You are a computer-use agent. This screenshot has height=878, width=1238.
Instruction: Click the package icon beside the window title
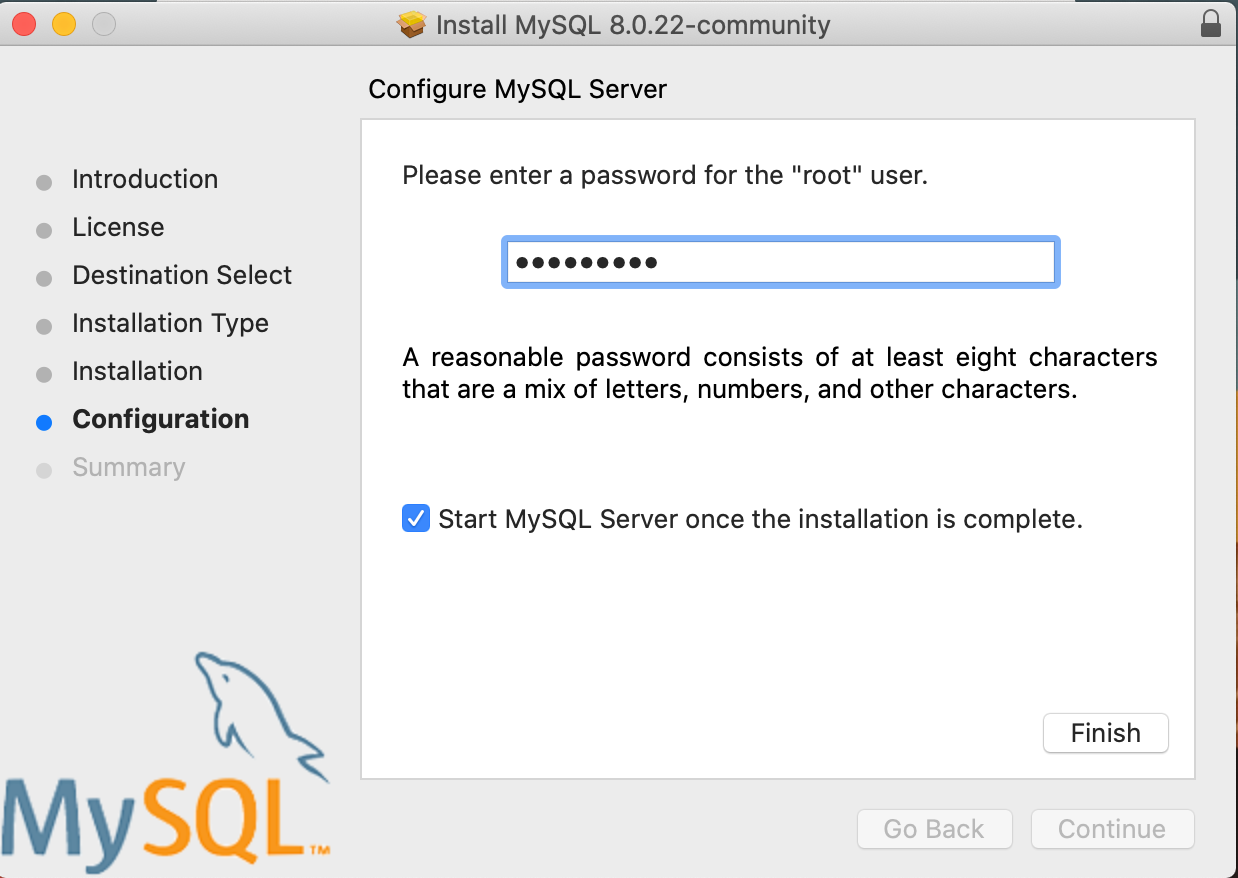coord(411,25)
